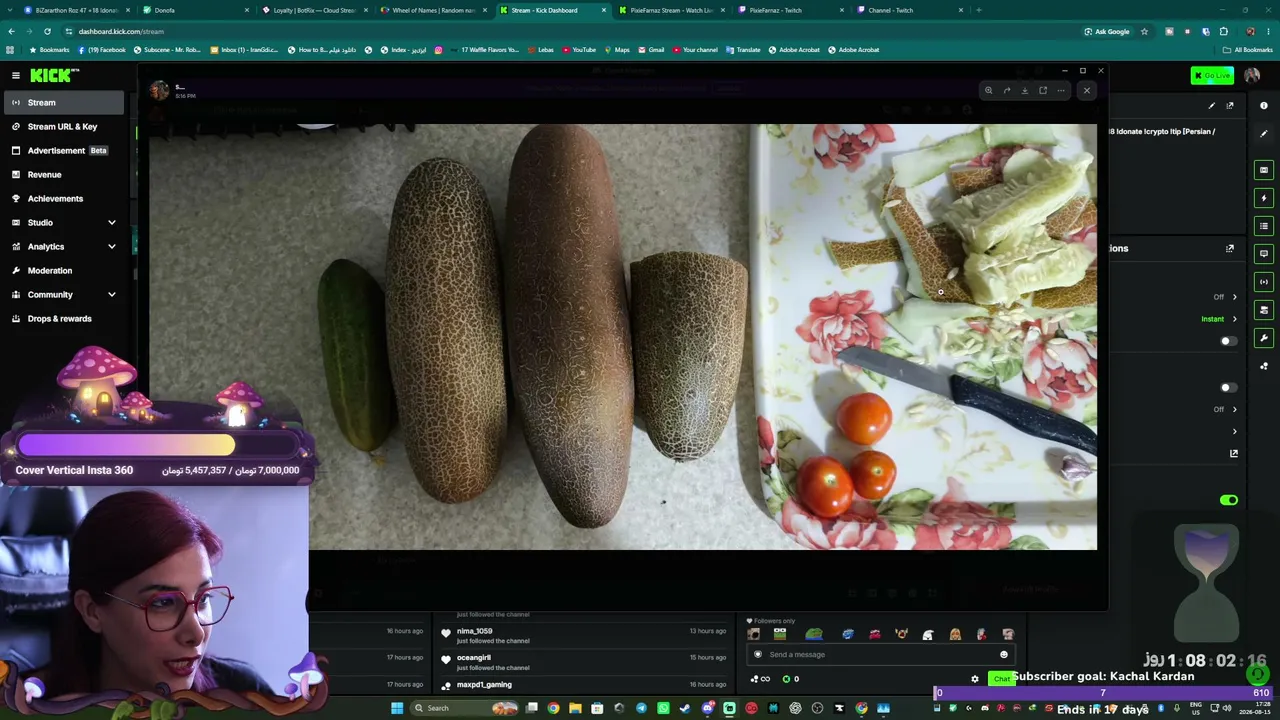Expand the Off setting chevron
The image size is (1280, 720).
pos(1234,297)
